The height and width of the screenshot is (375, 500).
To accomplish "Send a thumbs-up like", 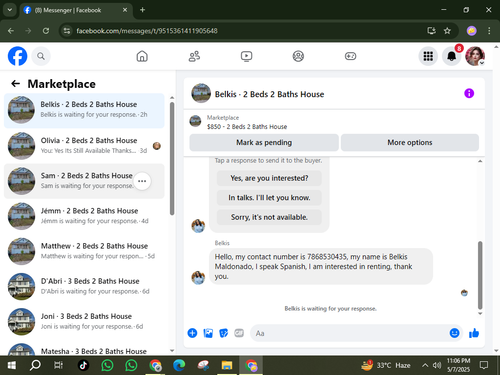I will pos(474,333).
